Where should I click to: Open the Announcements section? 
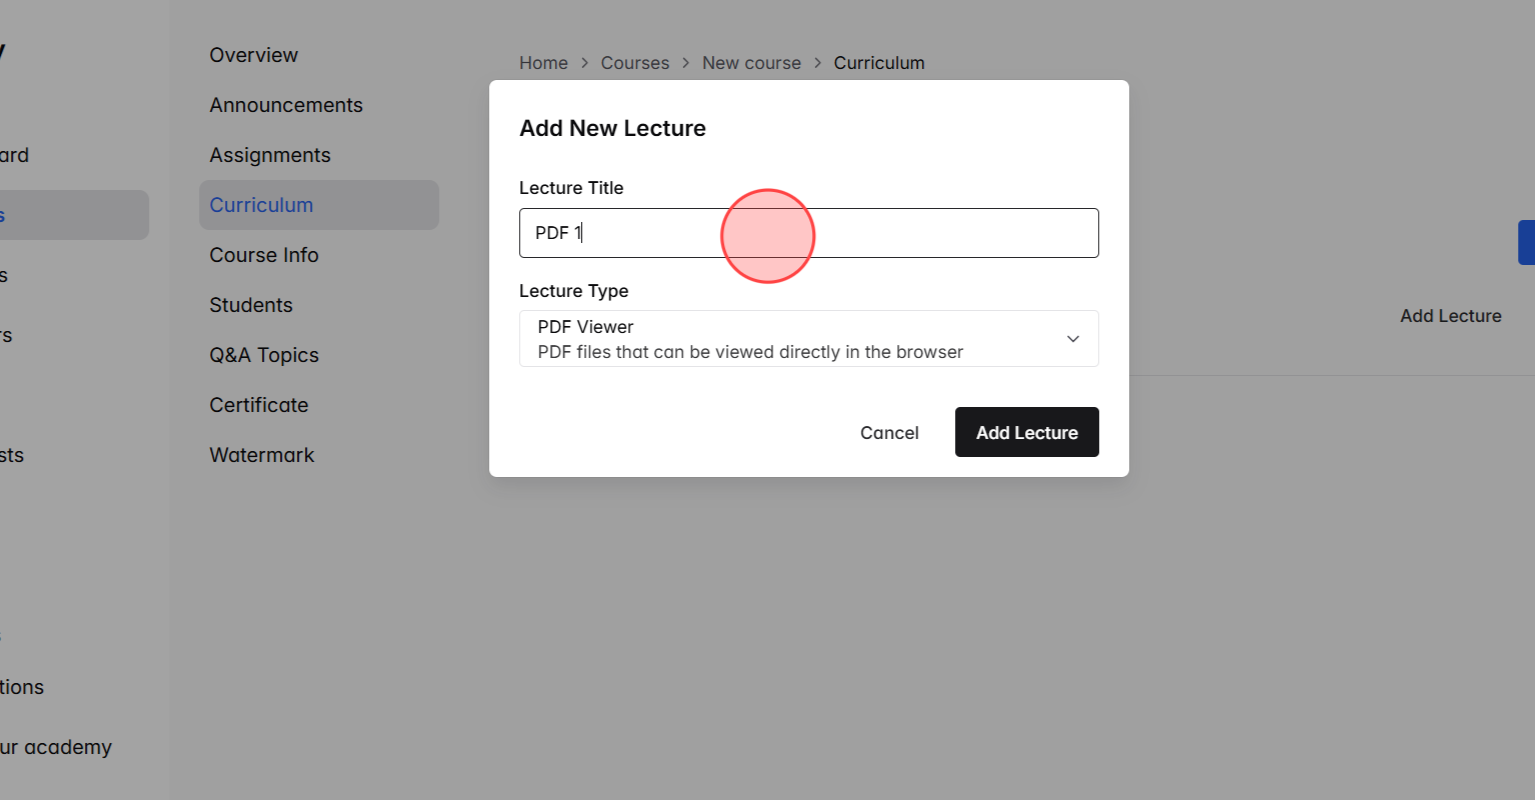[x=286, y=104]
